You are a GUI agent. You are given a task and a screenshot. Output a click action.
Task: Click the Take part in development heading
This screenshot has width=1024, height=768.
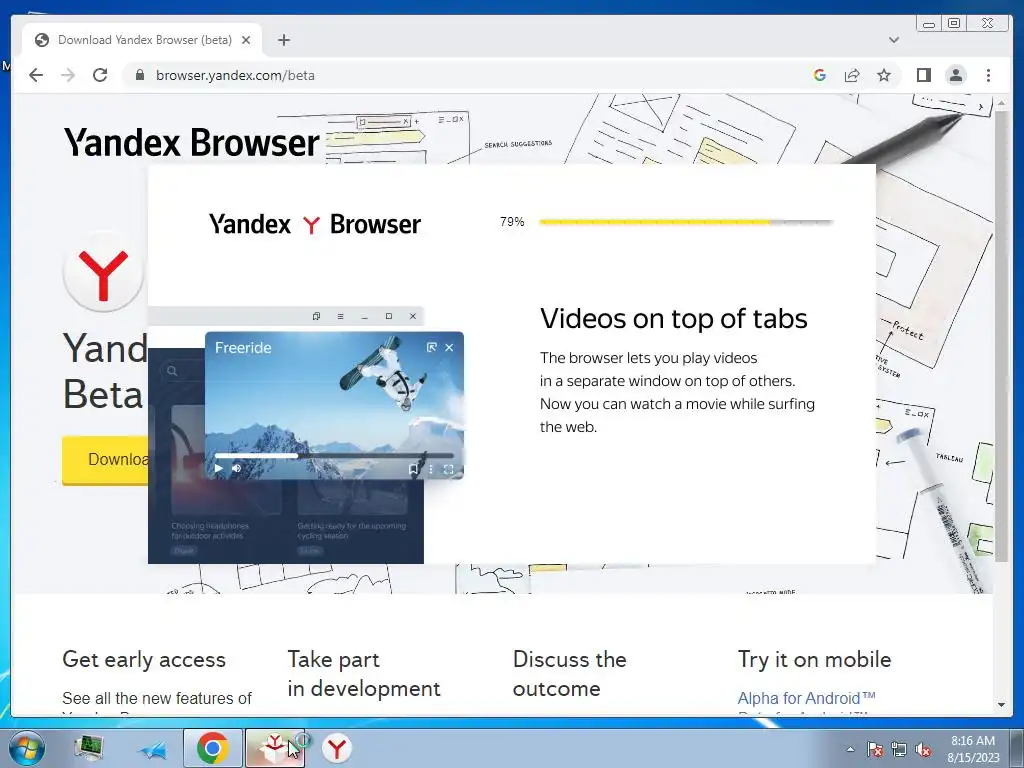pos(364,673)
